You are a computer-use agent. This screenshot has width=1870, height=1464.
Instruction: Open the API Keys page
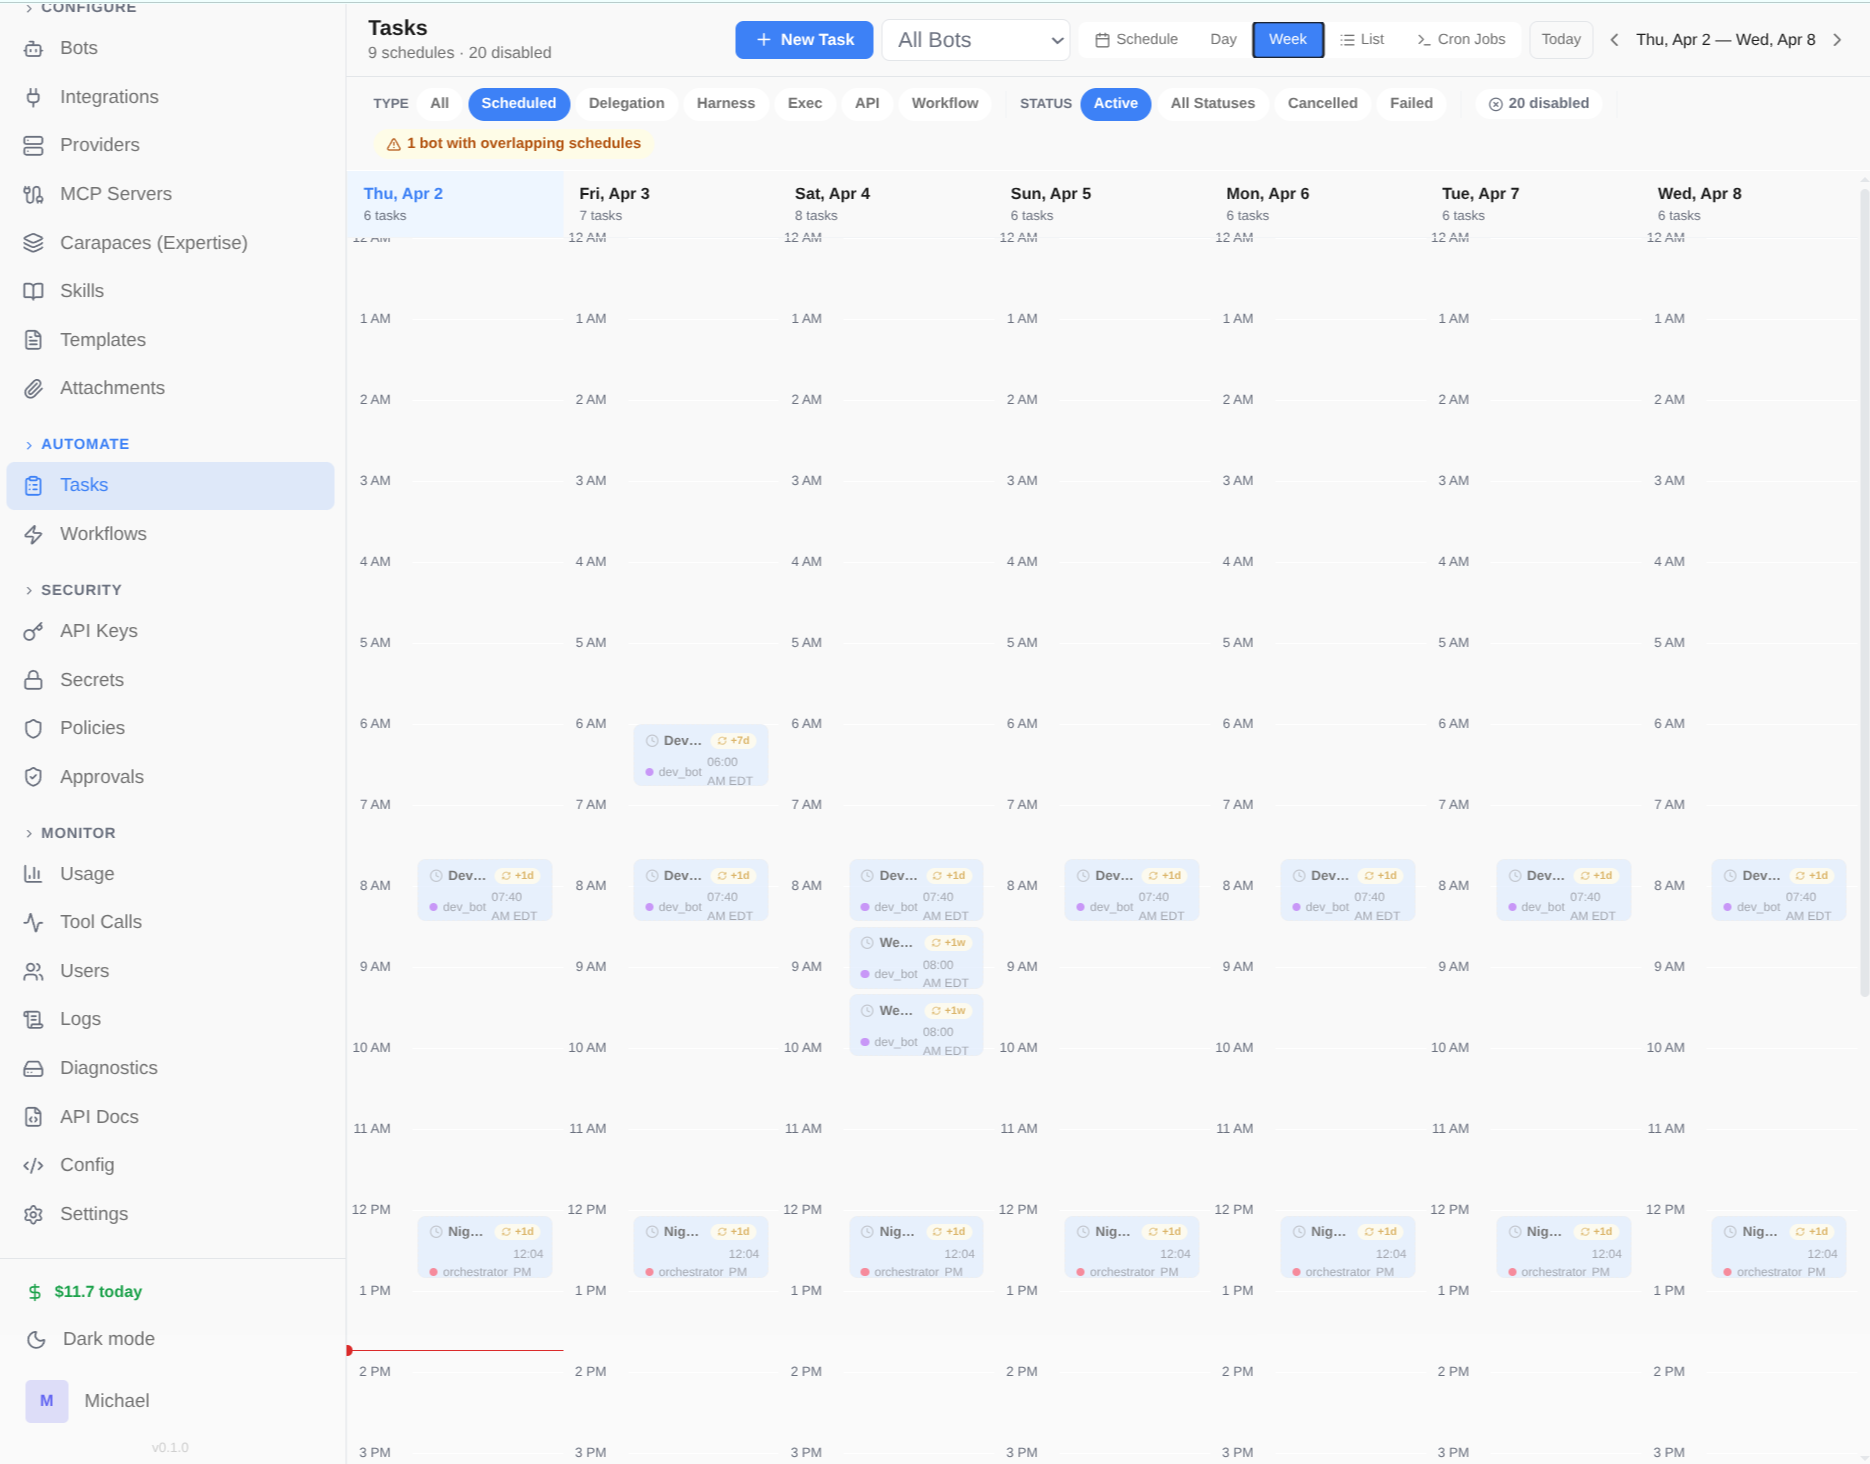[98, 631]
